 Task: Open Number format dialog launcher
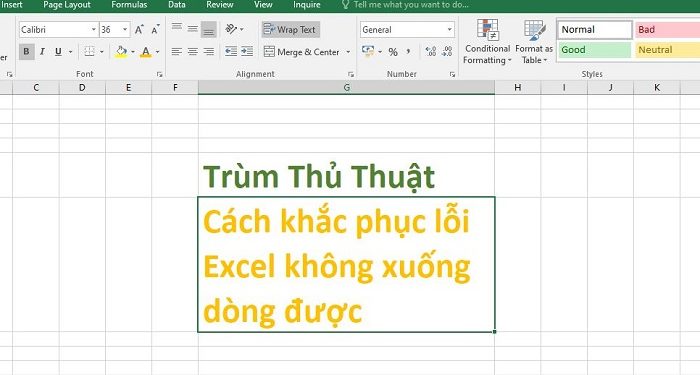tap(452, 75)
